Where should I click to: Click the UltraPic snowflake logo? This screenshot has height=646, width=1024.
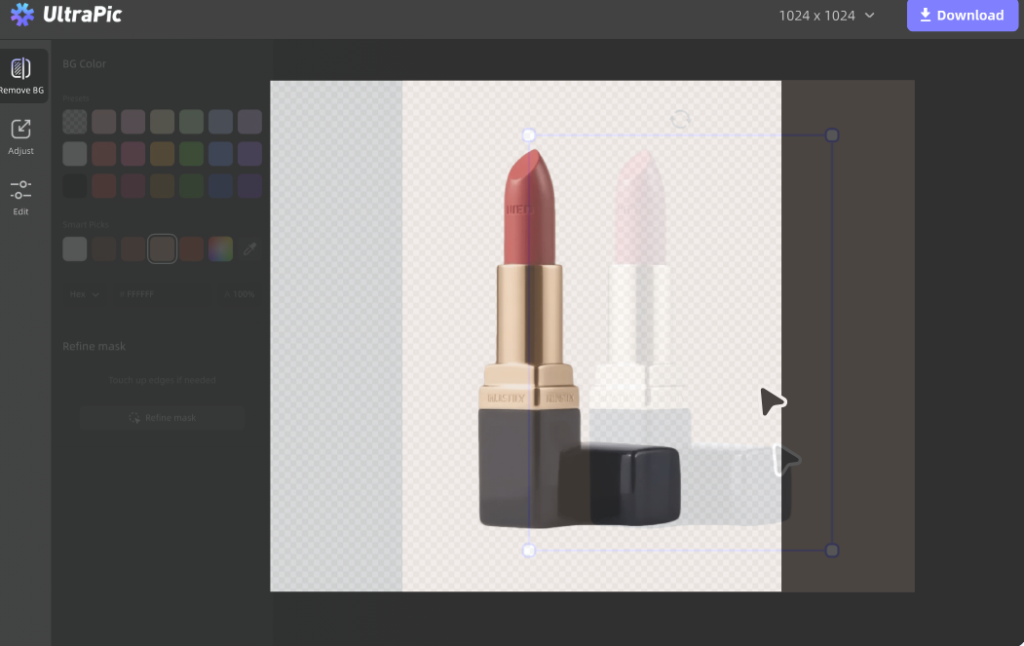point(22,14)
